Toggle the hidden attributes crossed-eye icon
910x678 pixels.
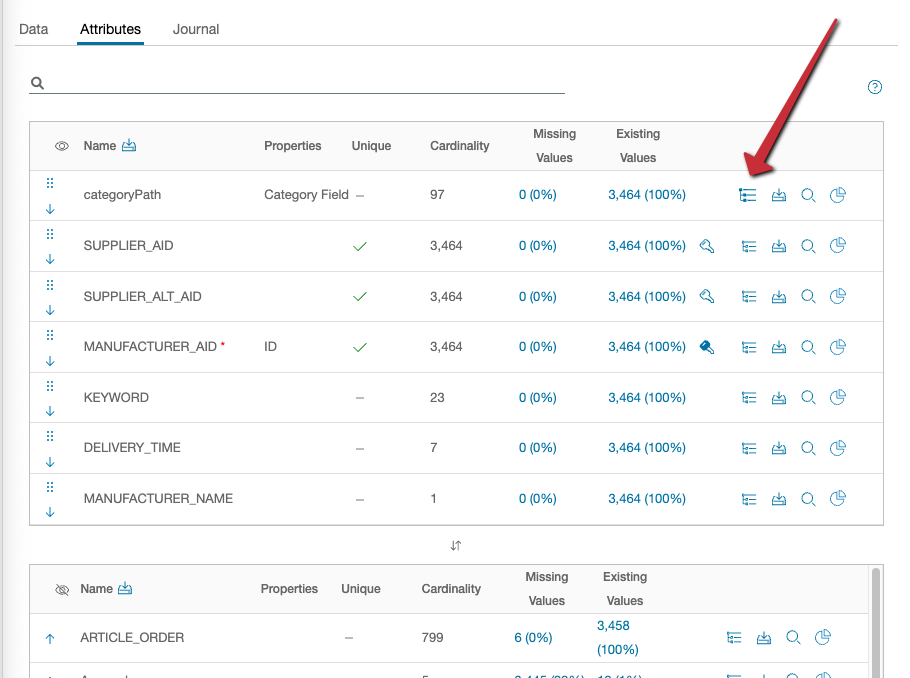click(62, 589)
